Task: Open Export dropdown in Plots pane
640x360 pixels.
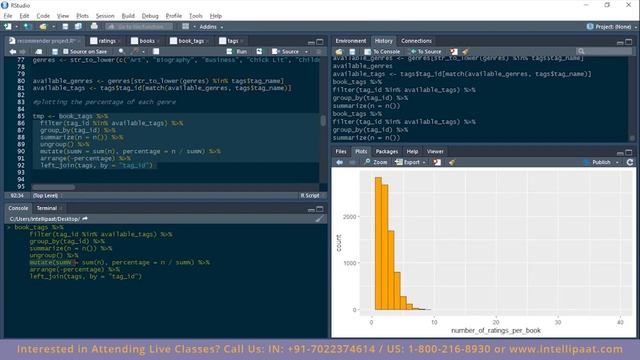Action: point(411,162)
